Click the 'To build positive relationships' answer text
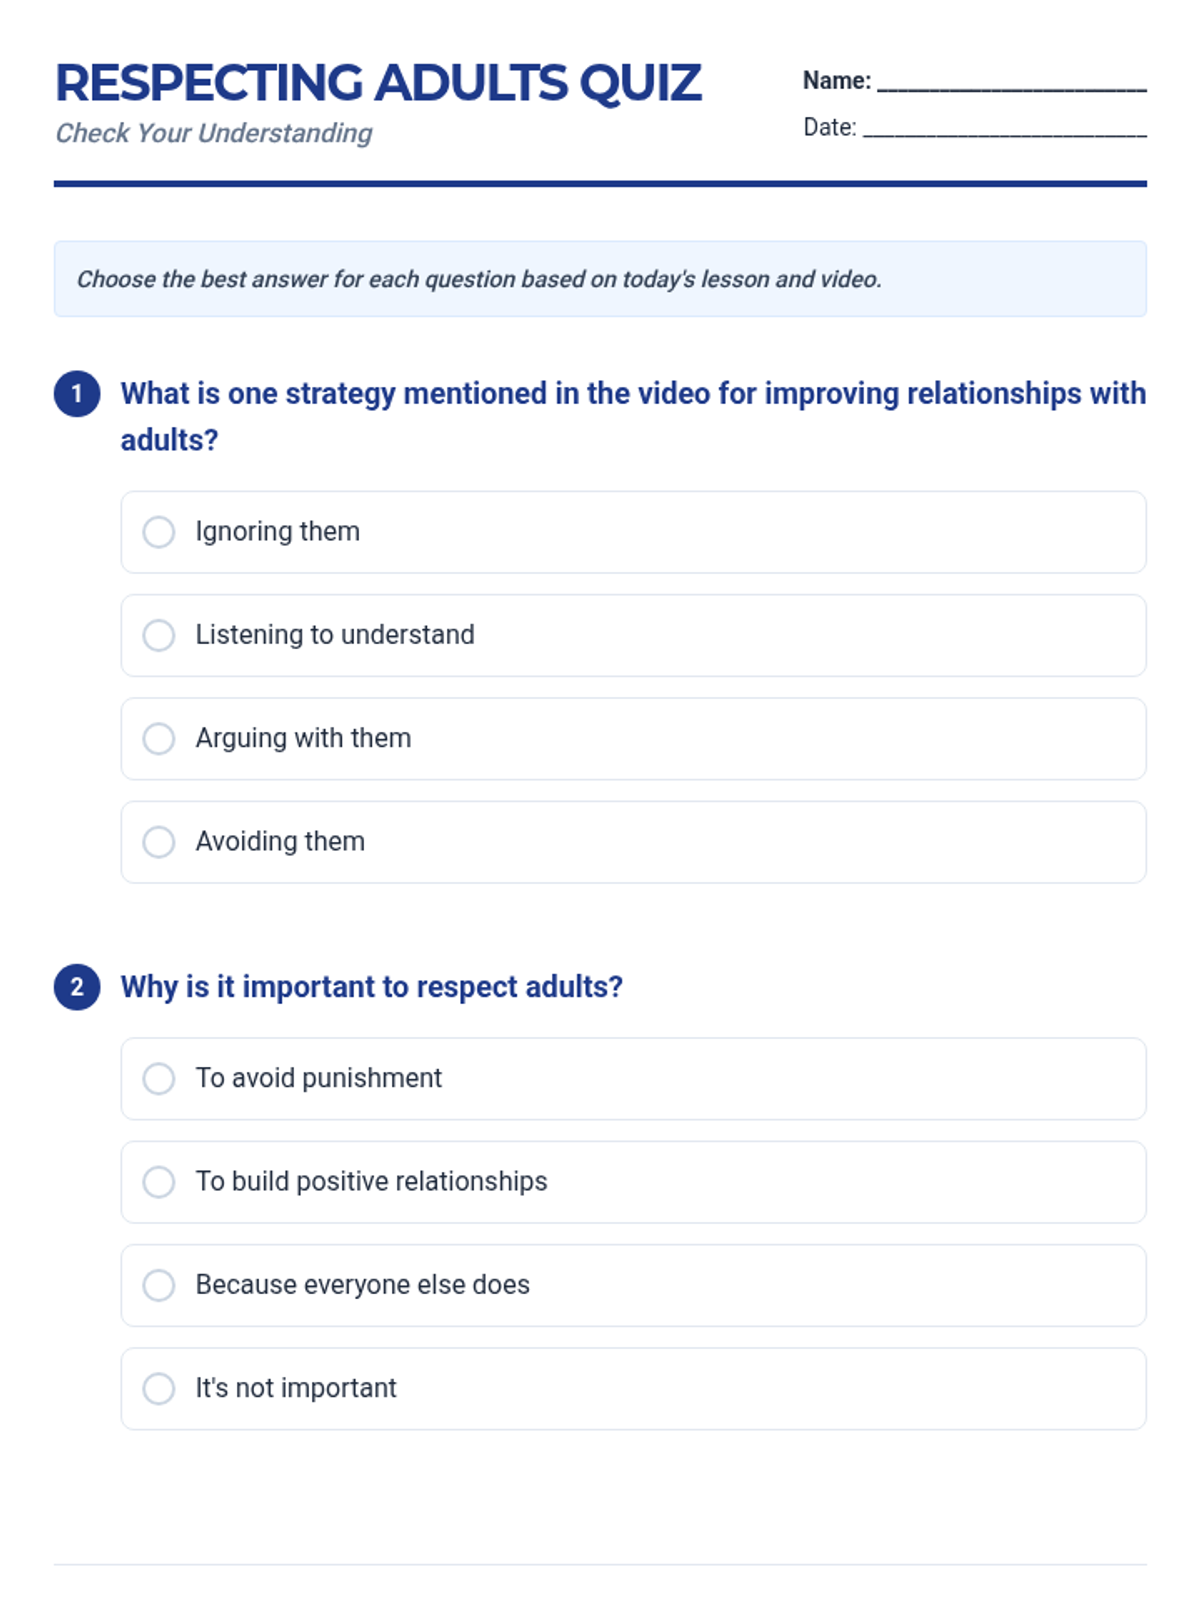1200x1600 pixels. (371, 1182)
